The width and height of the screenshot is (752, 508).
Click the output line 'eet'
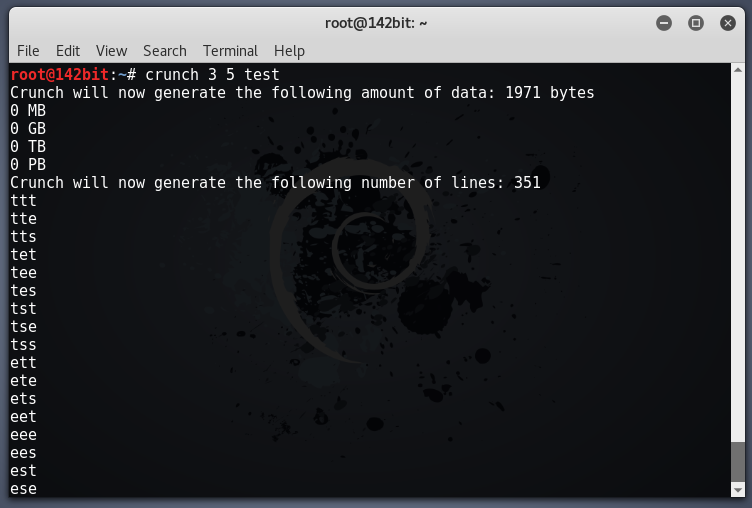click(x=24, y=416)
